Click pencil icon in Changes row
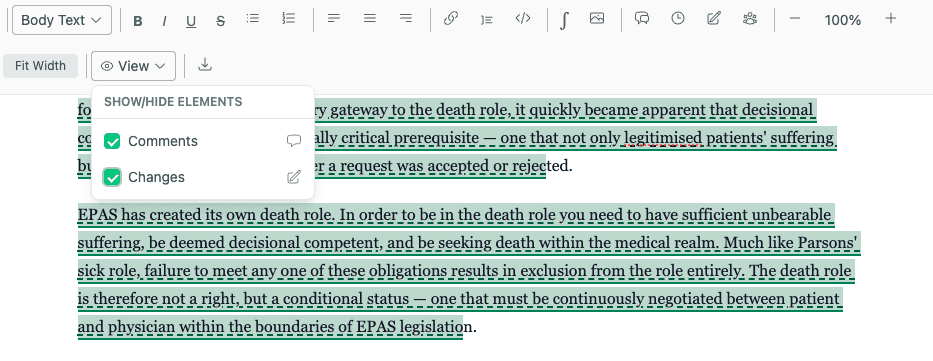This screenshot has height=361, width=933. (293, 177)
